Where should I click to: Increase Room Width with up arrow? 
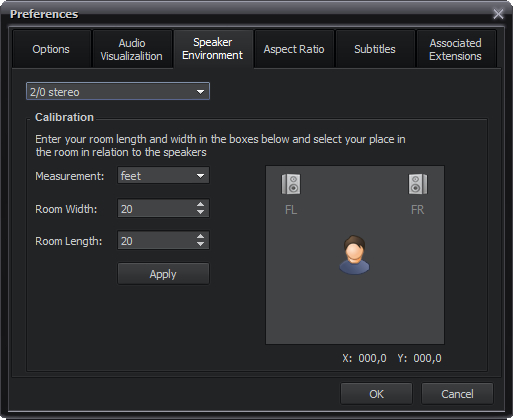200,205
